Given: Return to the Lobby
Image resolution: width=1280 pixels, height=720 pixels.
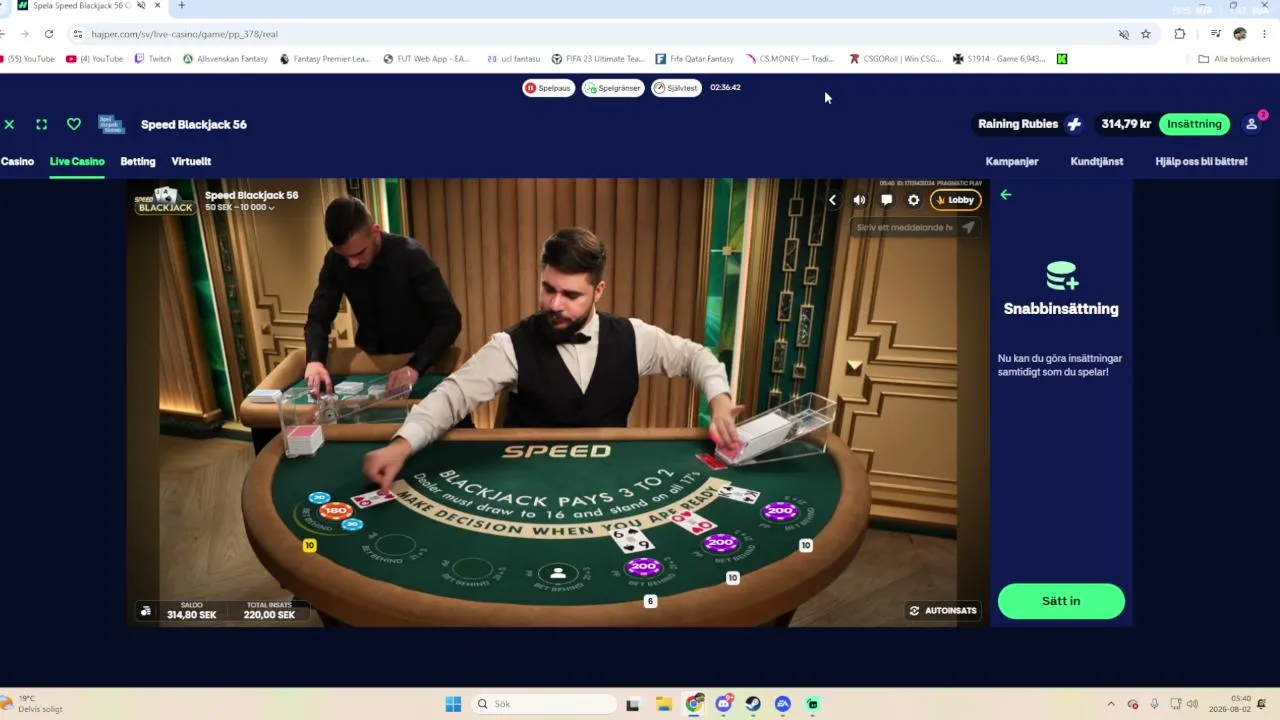Looking at the screenshot, I should [956, 200].
